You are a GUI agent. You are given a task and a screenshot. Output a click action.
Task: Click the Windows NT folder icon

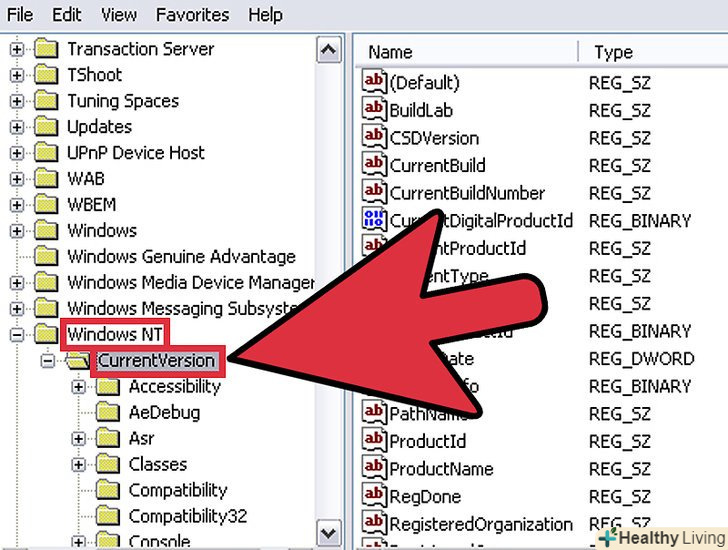click(x=46, y=334)
